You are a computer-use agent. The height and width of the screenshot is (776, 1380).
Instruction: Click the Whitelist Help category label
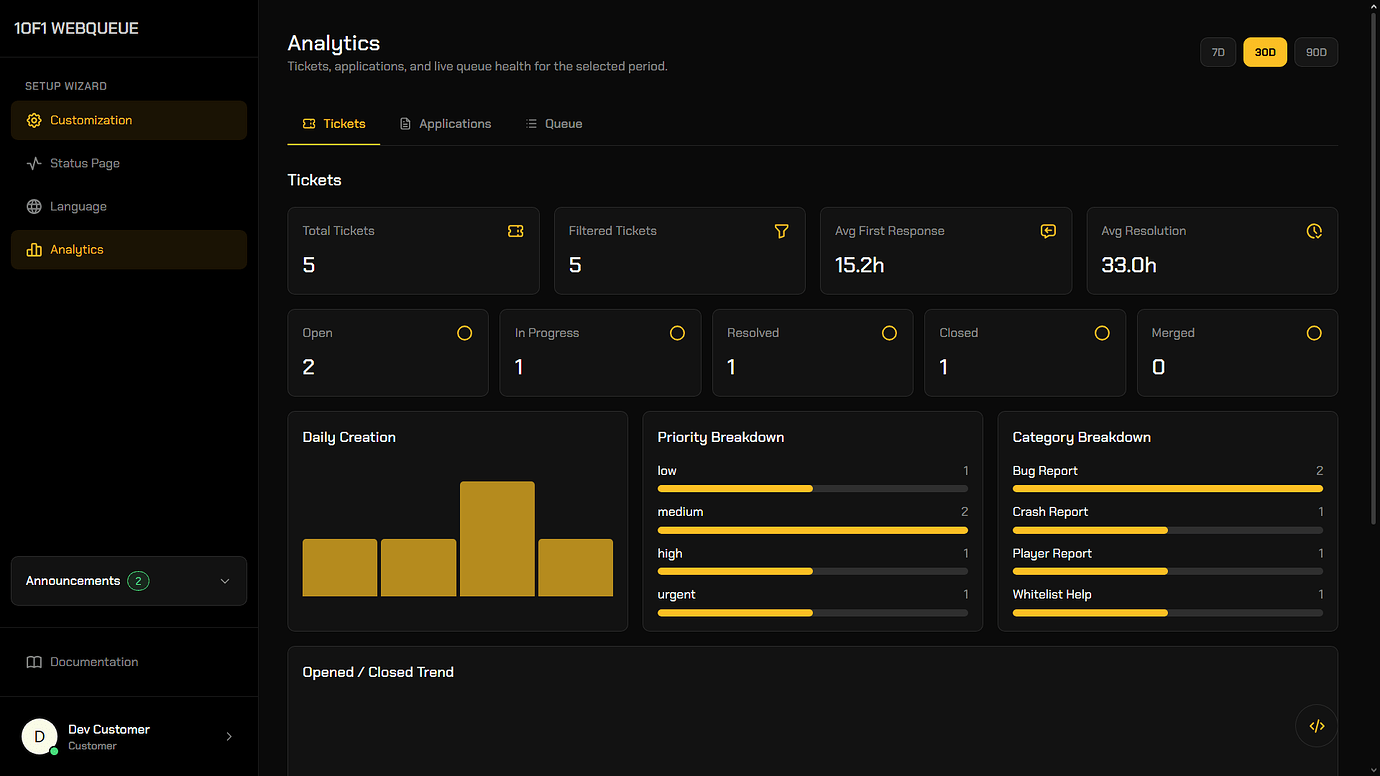(x=1052, y=595)
